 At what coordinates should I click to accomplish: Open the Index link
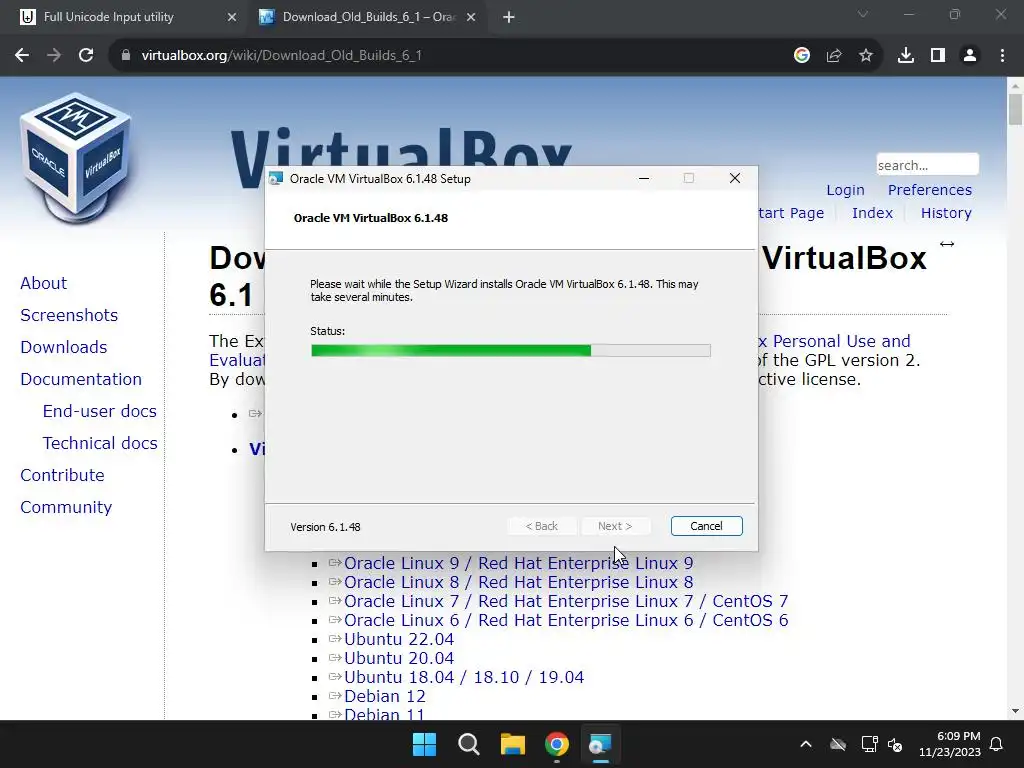point(872,213)
